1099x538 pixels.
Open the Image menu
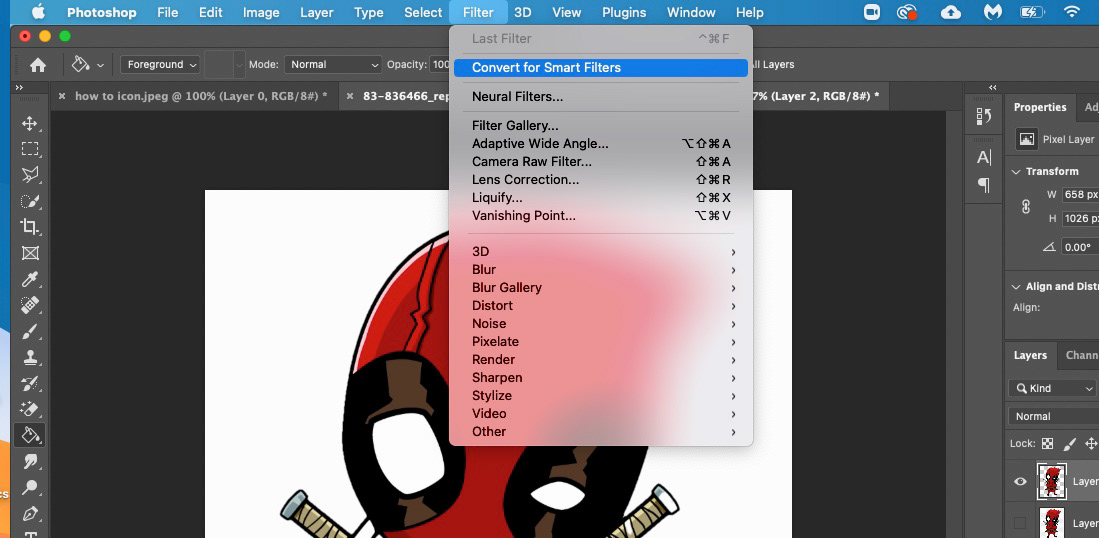261,13
